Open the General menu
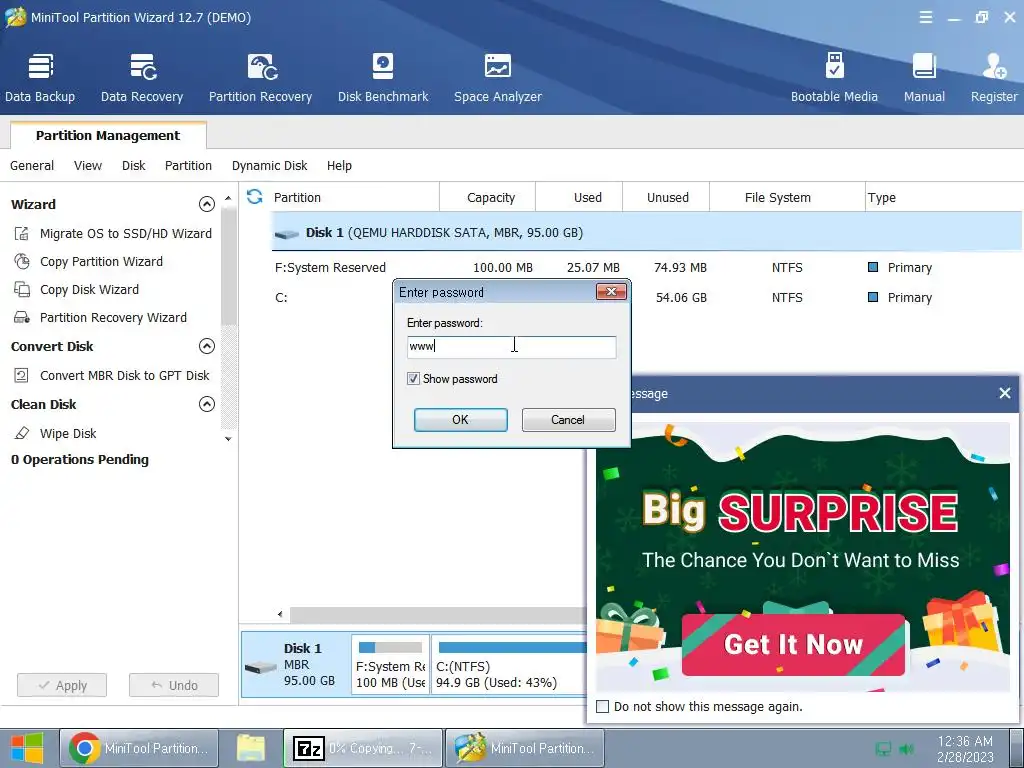Image resolution: width=1024 pixels, height=768 pixels. pyautogui.click(x=32, y=165)
